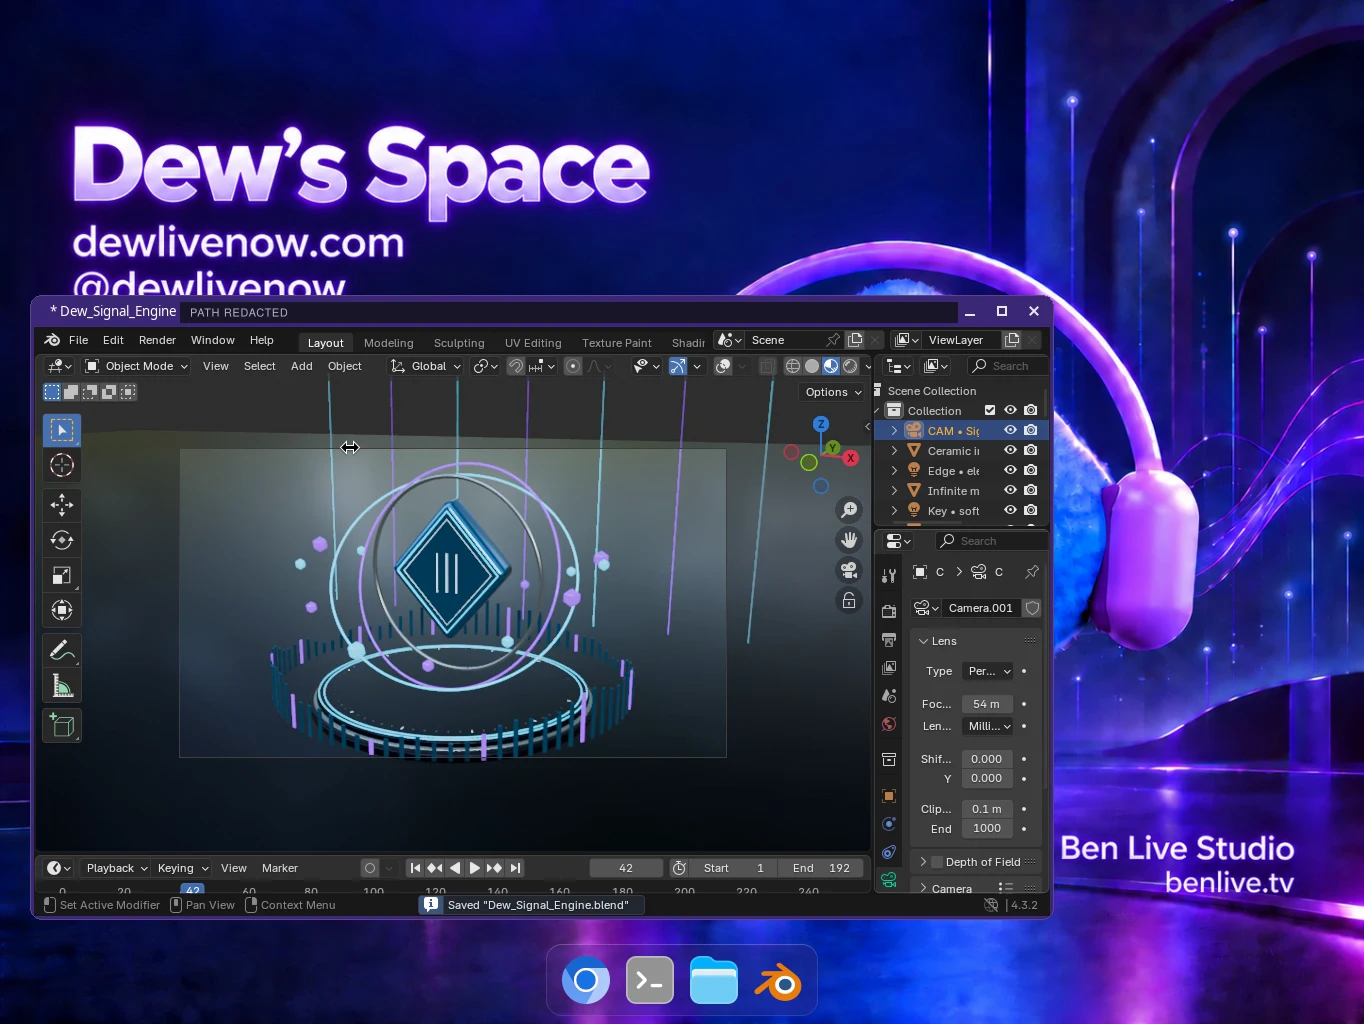1364x1024 pixels.
Task: Switch to solid viewport shading
Action: click(x=812, y=366)
